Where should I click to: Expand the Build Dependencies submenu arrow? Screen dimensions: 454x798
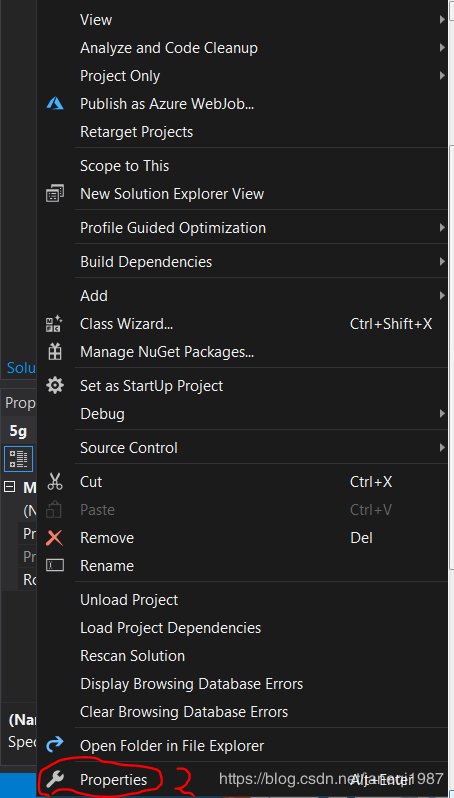(x=442, y=262)
